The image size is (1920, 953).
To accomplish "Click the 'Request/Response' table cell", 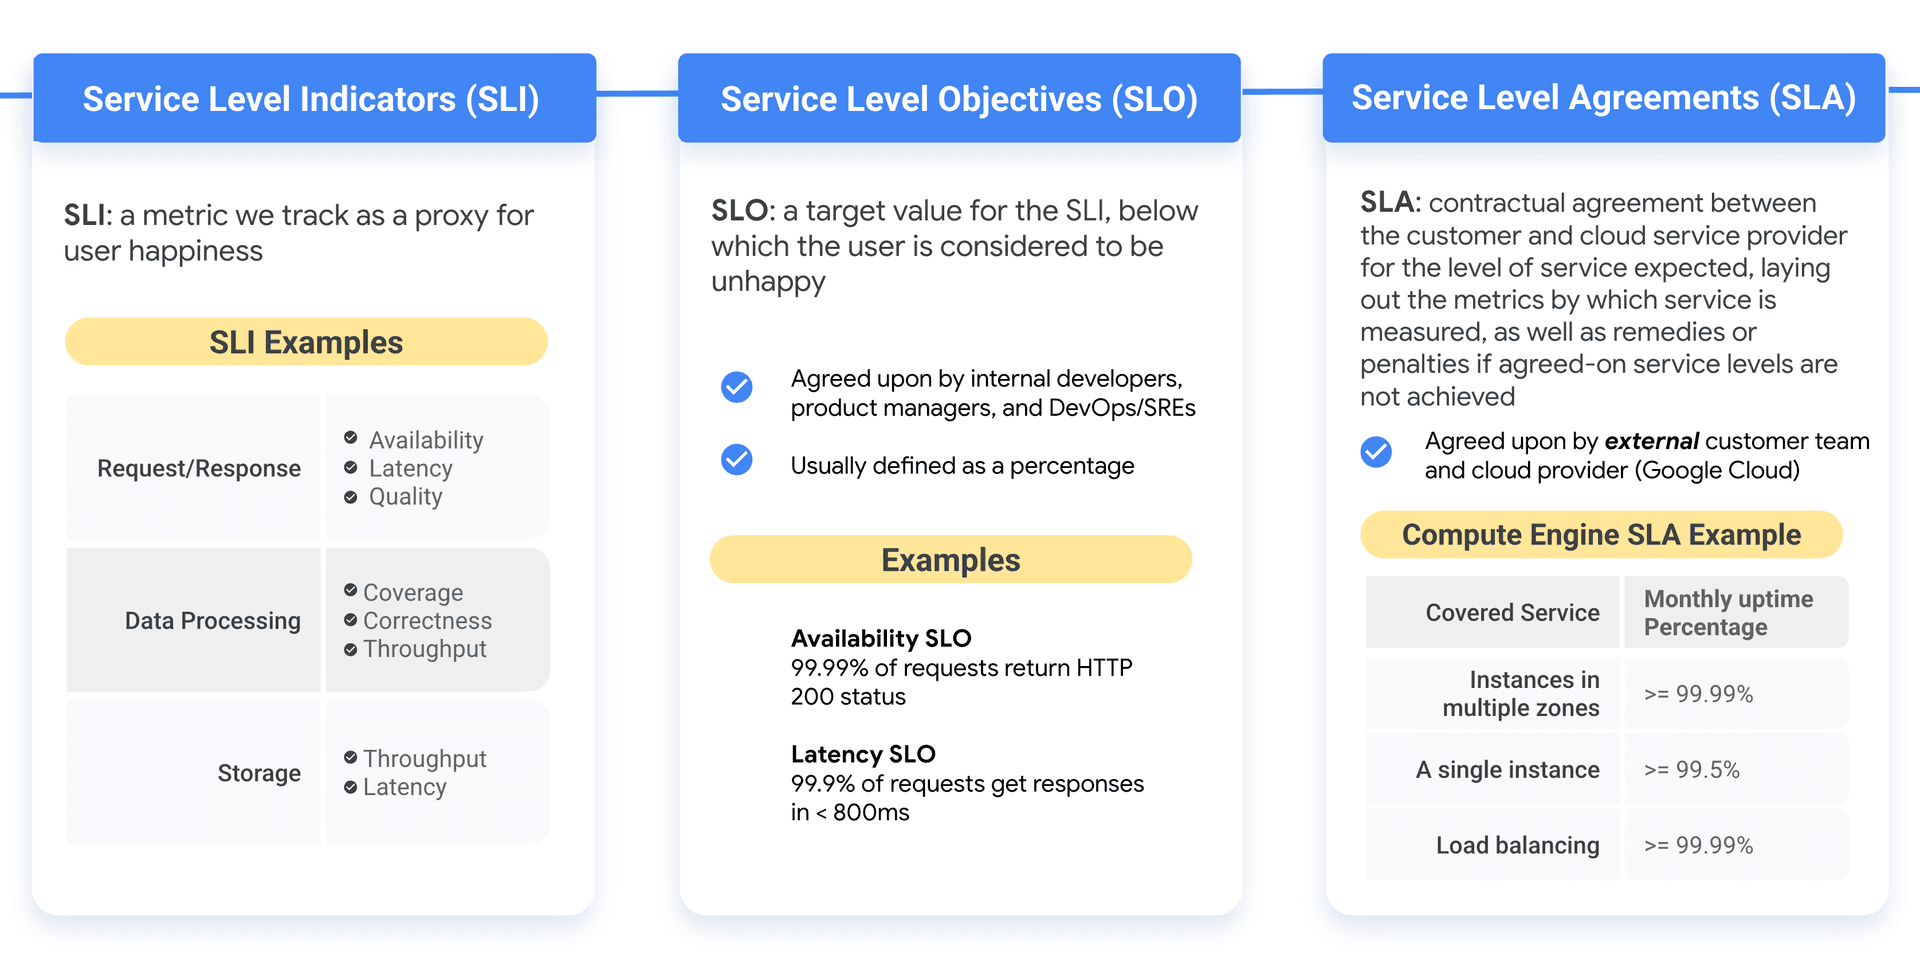I will tap(194, 468).
